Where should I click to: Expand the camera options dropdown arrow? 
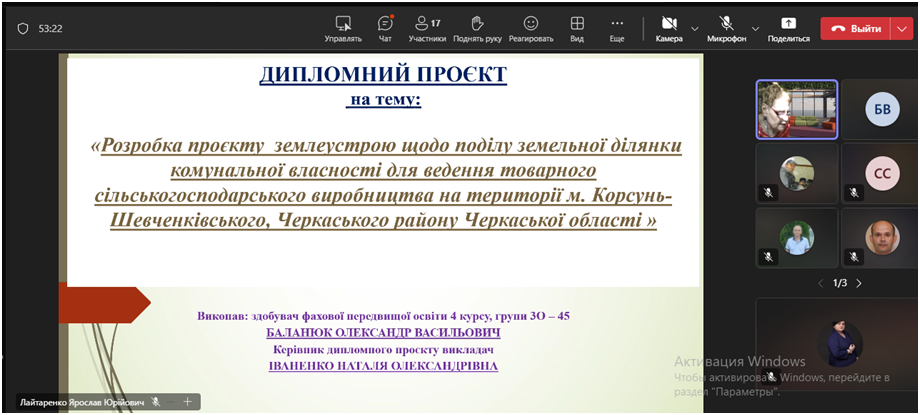tap(695, 28)
